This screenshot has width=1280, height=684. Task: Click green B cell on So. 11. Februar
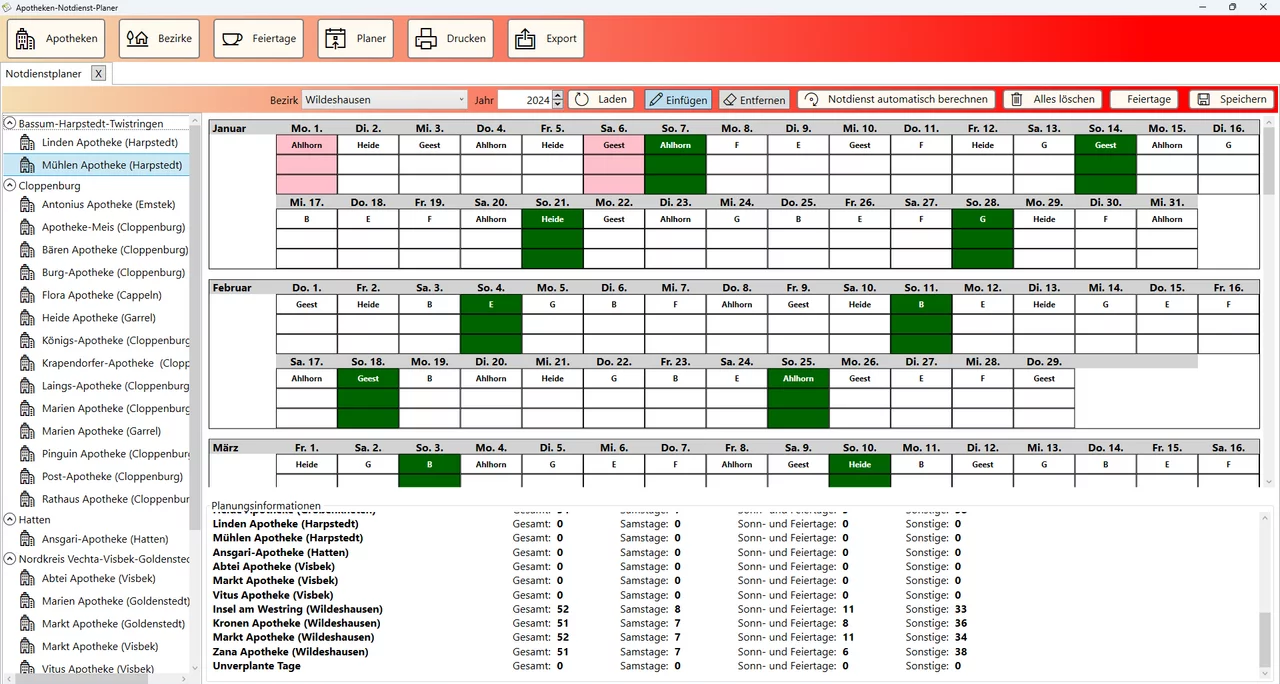(921, 304)
